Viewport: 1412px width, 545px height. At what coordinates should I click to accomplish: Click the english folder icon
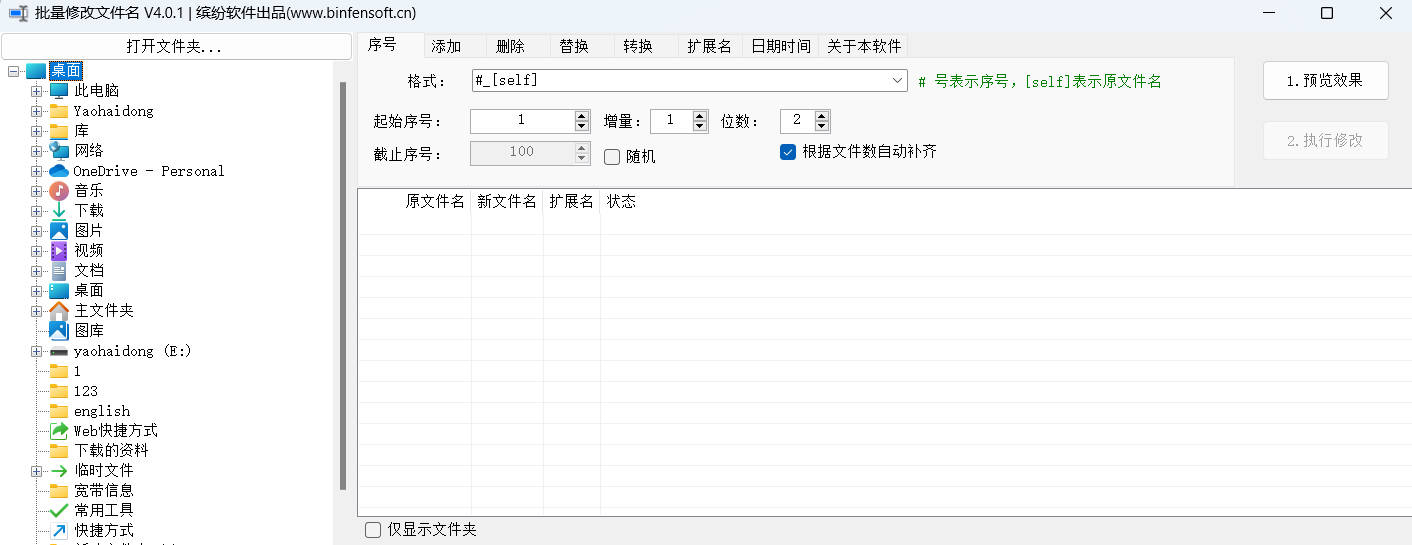pos(59,411)
